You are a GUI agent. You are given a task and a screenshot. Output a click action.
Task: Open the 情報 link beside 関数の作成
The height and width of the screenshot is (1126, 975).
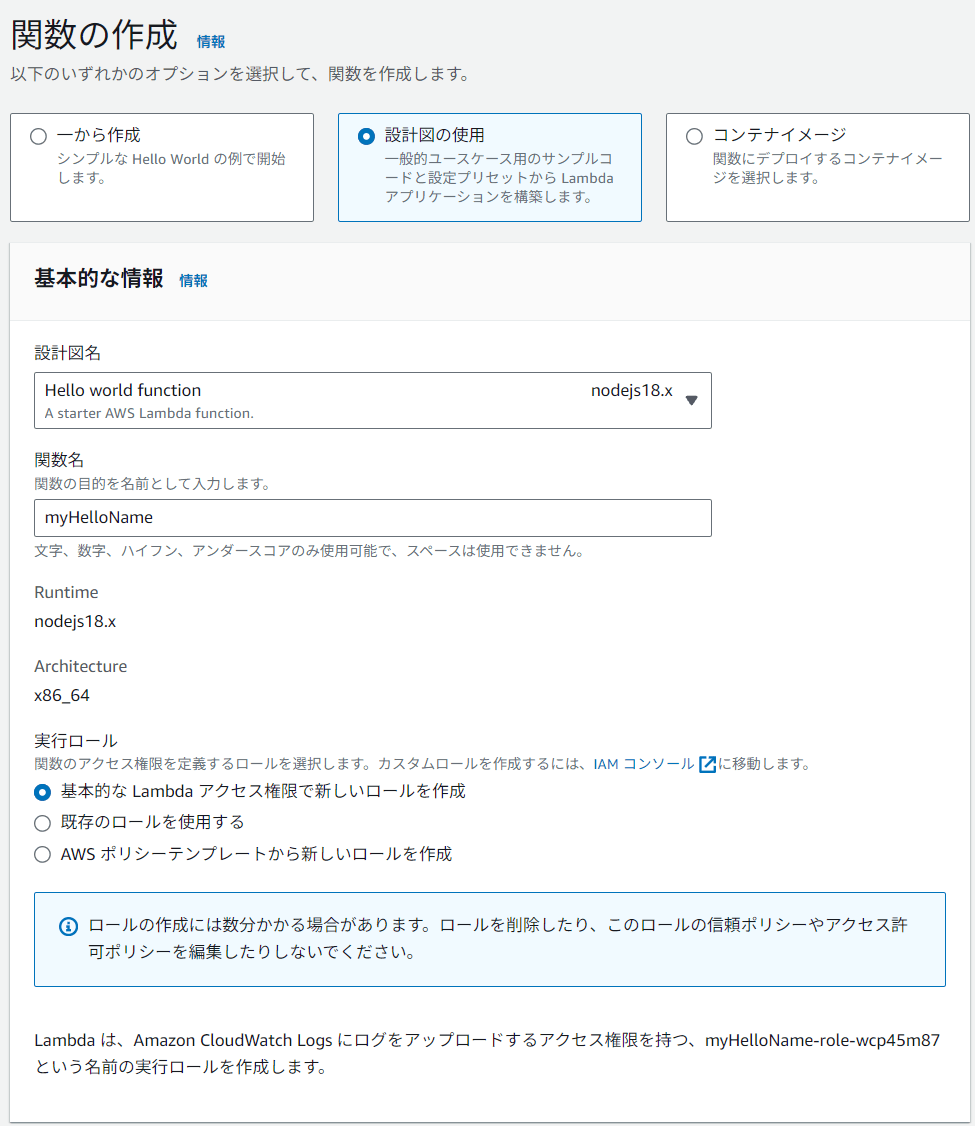pos(211,42)
